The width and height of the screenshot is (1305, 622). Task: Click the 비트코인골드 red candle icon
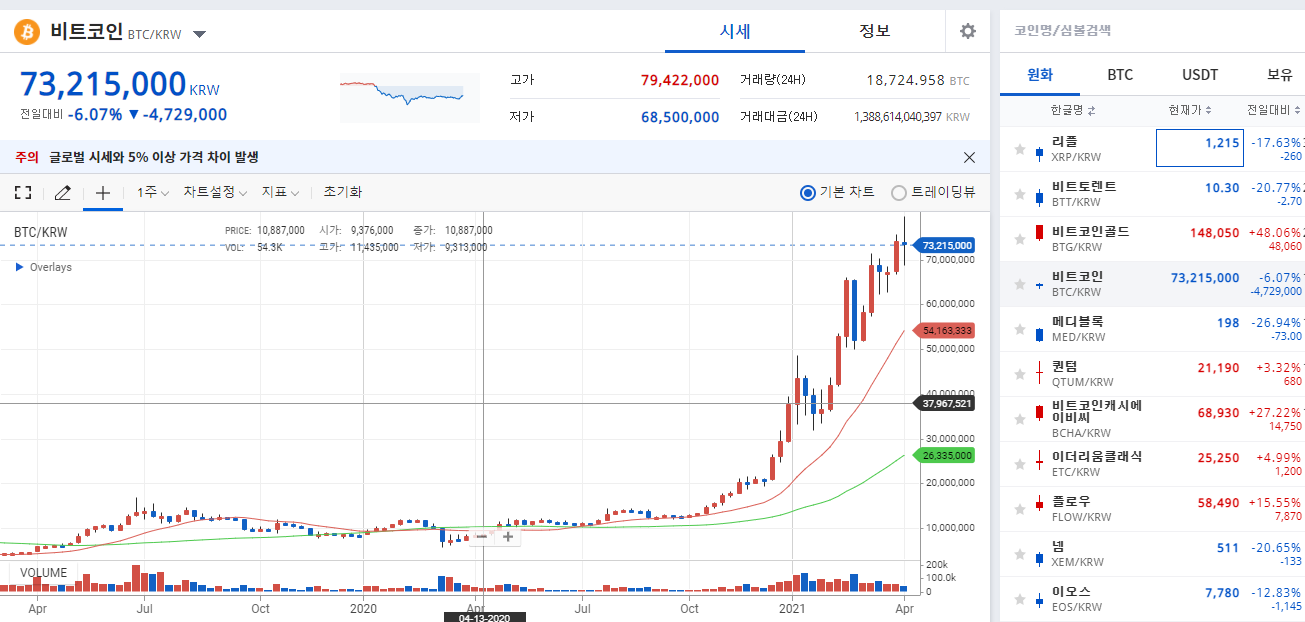tap(1040, 234)
